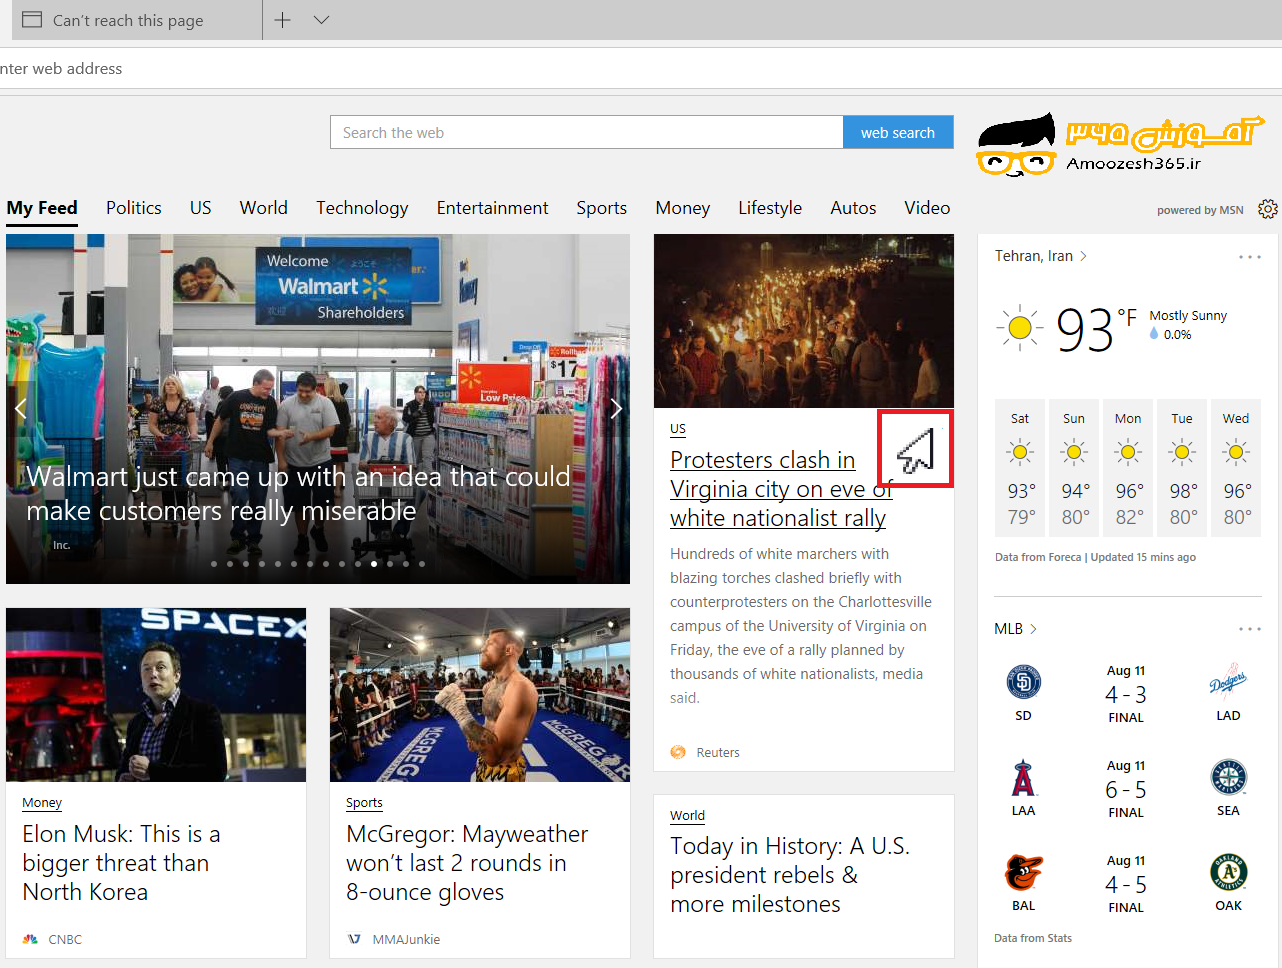Click the Oakland Athletics team logo
This screenshot has height=968, width=1282.
[x=1228, y=873]
